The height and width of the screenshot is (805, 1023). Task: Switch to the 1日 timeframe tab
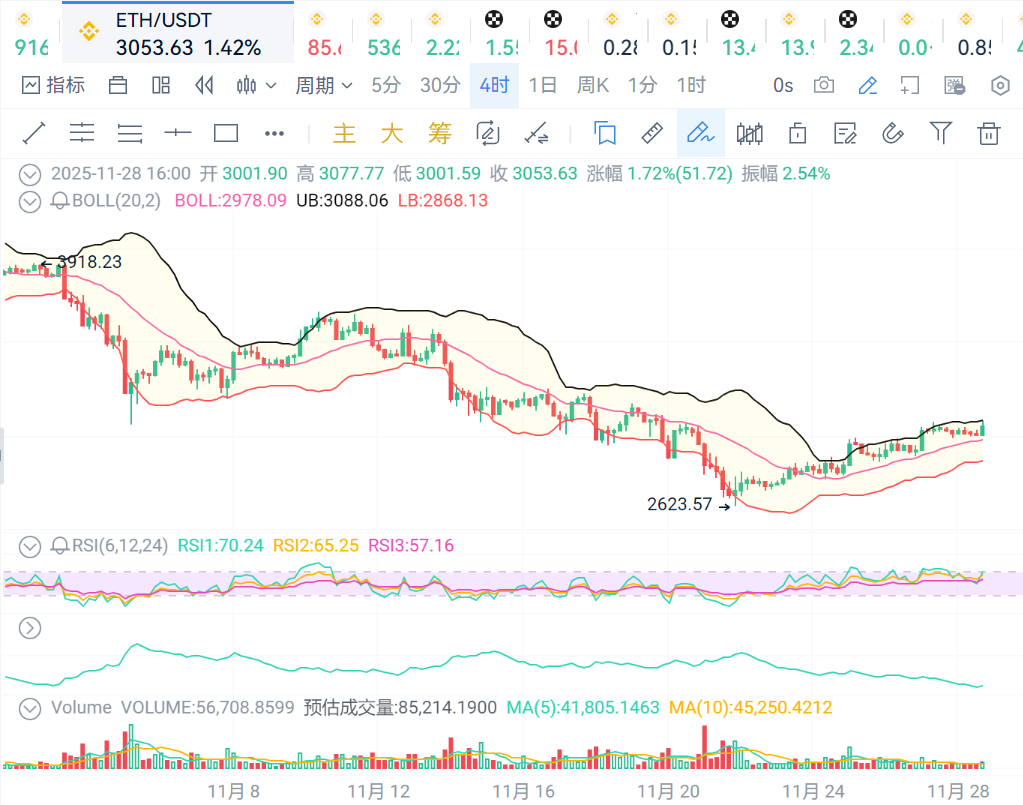click(x=542, y=86)
